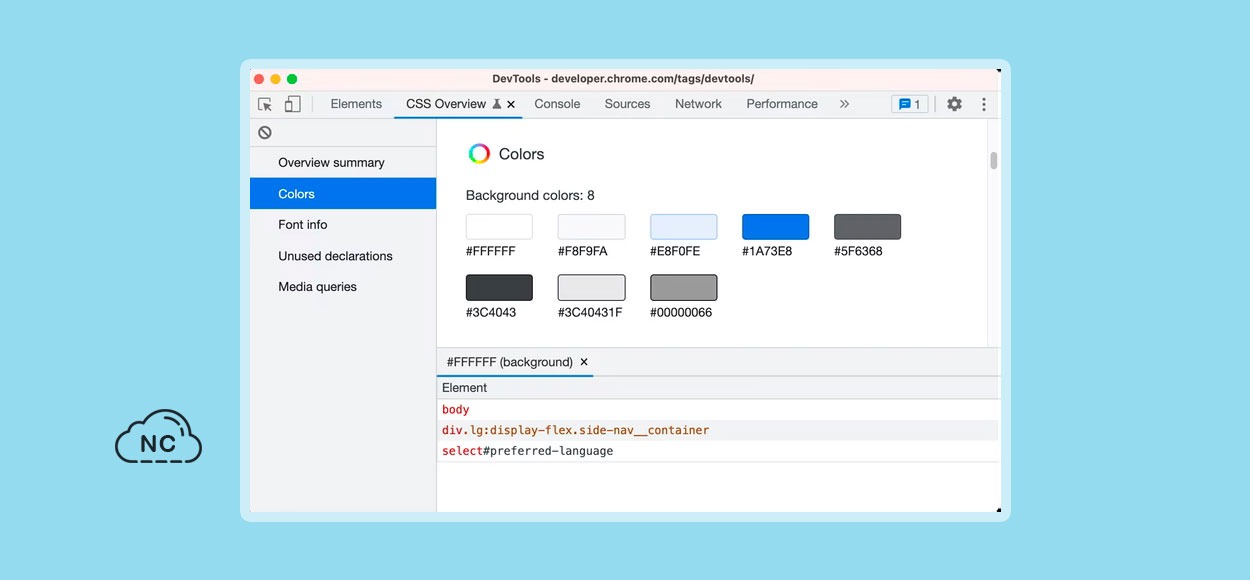
Task: Click the #F8F9FA color swatch
Action: (591, 227)
